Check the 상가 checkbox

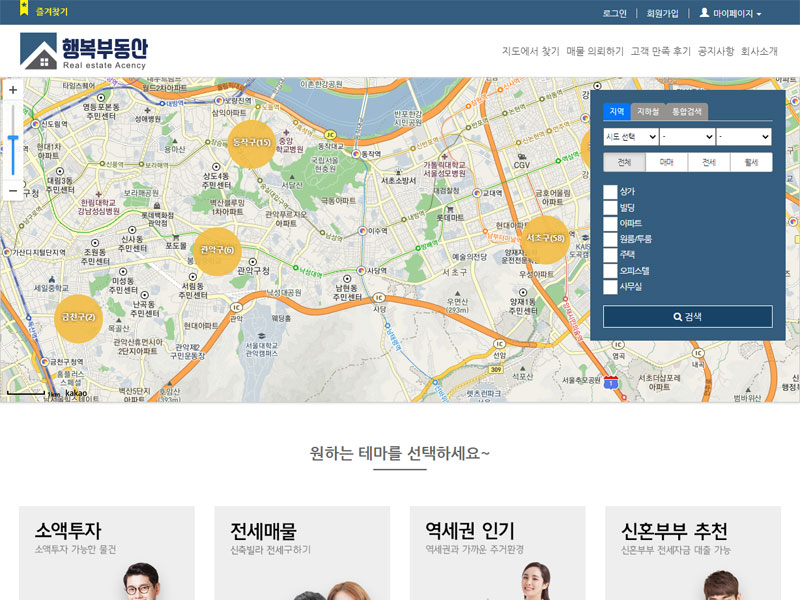[x=610, y=191]
